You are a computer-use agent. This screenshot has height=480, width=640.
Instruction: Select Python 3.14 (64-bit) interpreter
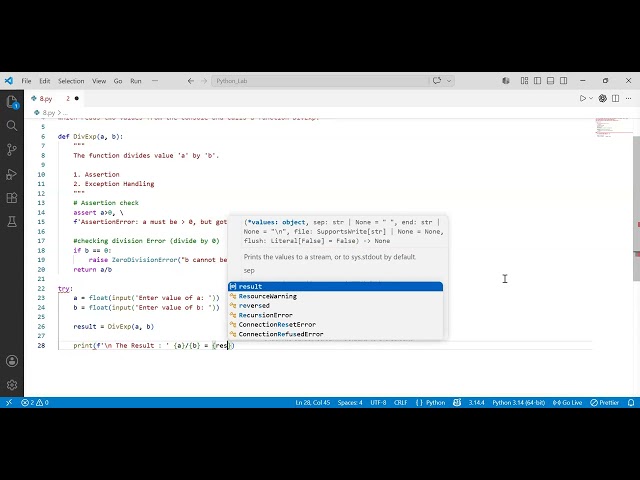point(518,402)
